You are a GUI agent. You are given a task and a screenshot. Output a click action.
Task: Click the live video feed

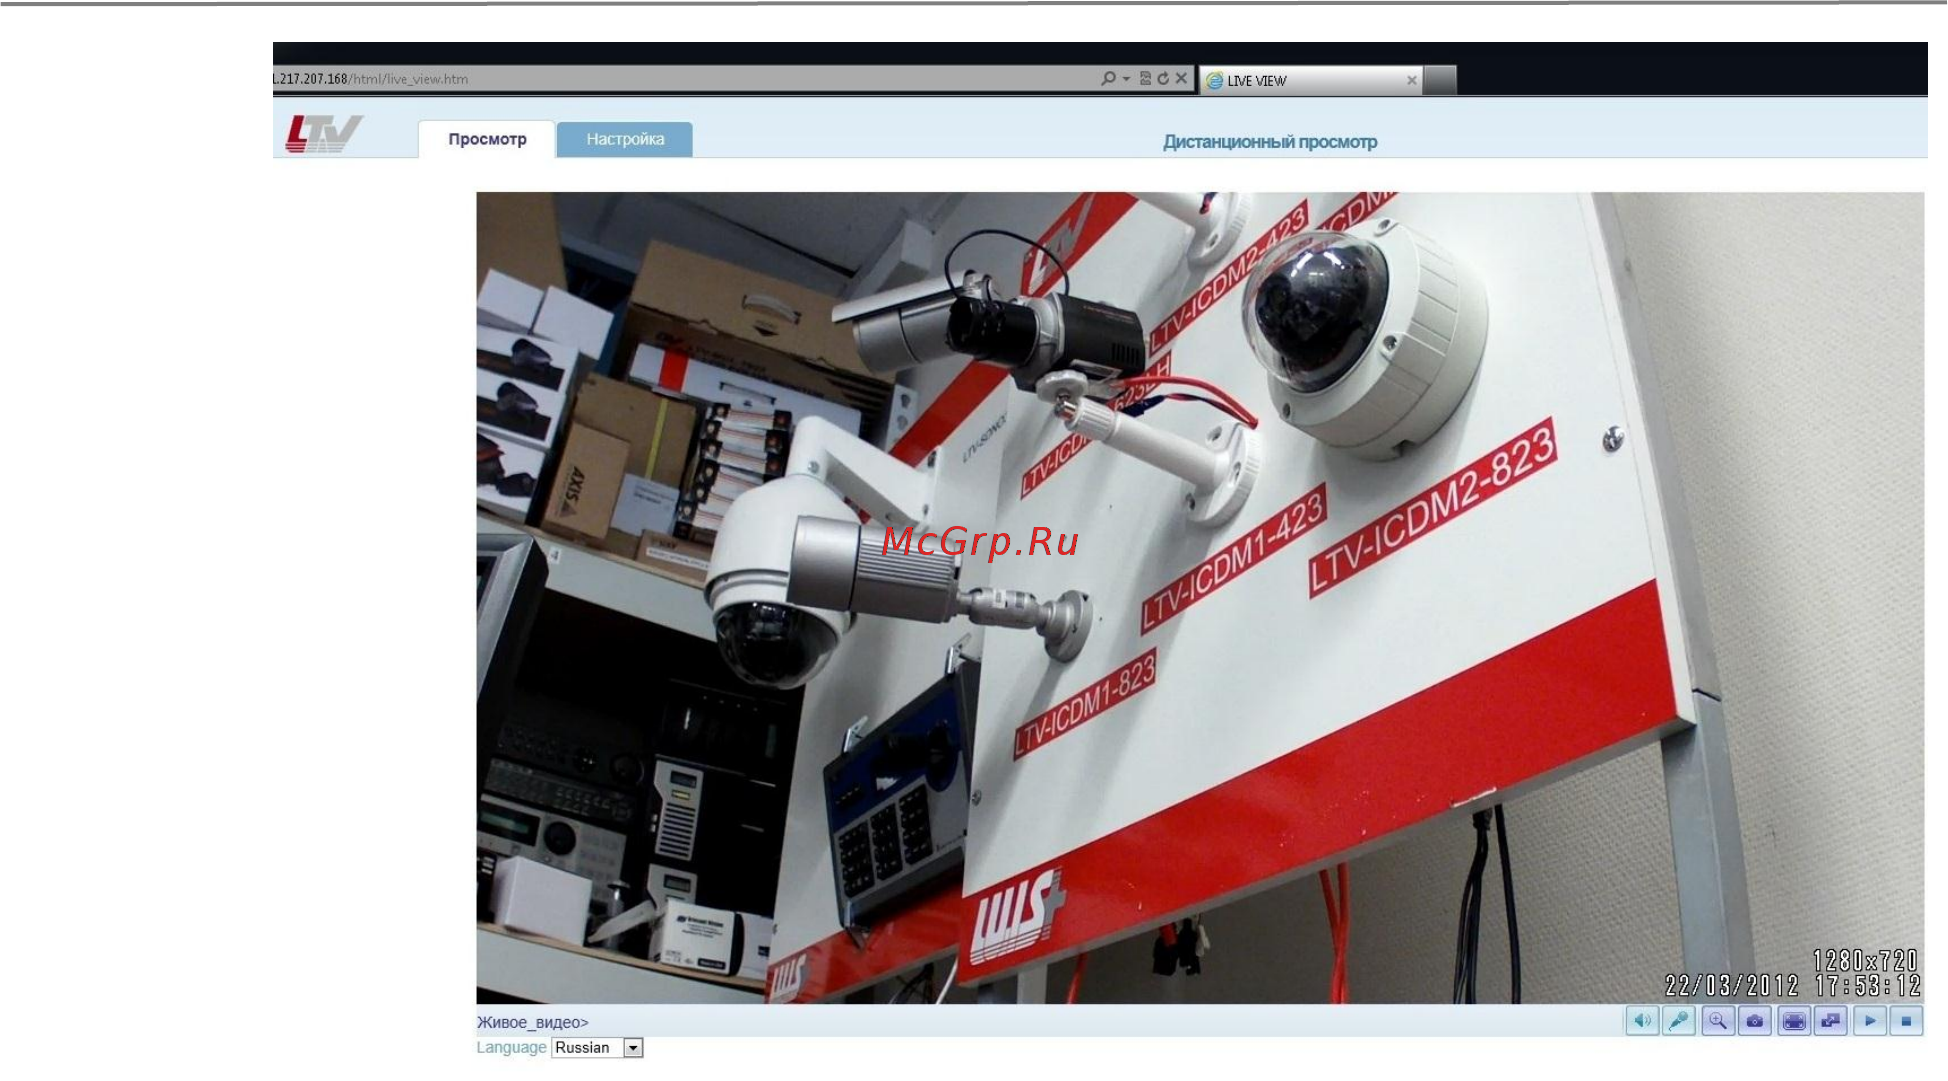(1200, 598)
